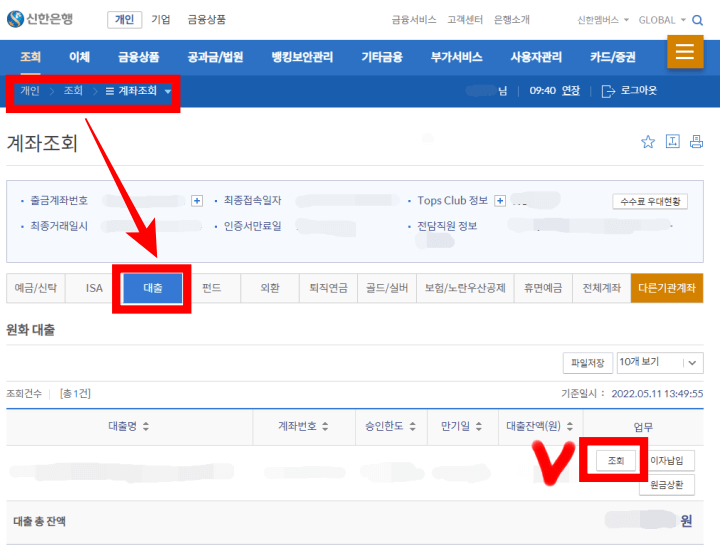The width and height of the screenshot is (720, 556).
Task: Switch to the 골드/실버 tab
Action: click(x=387, y=288)
